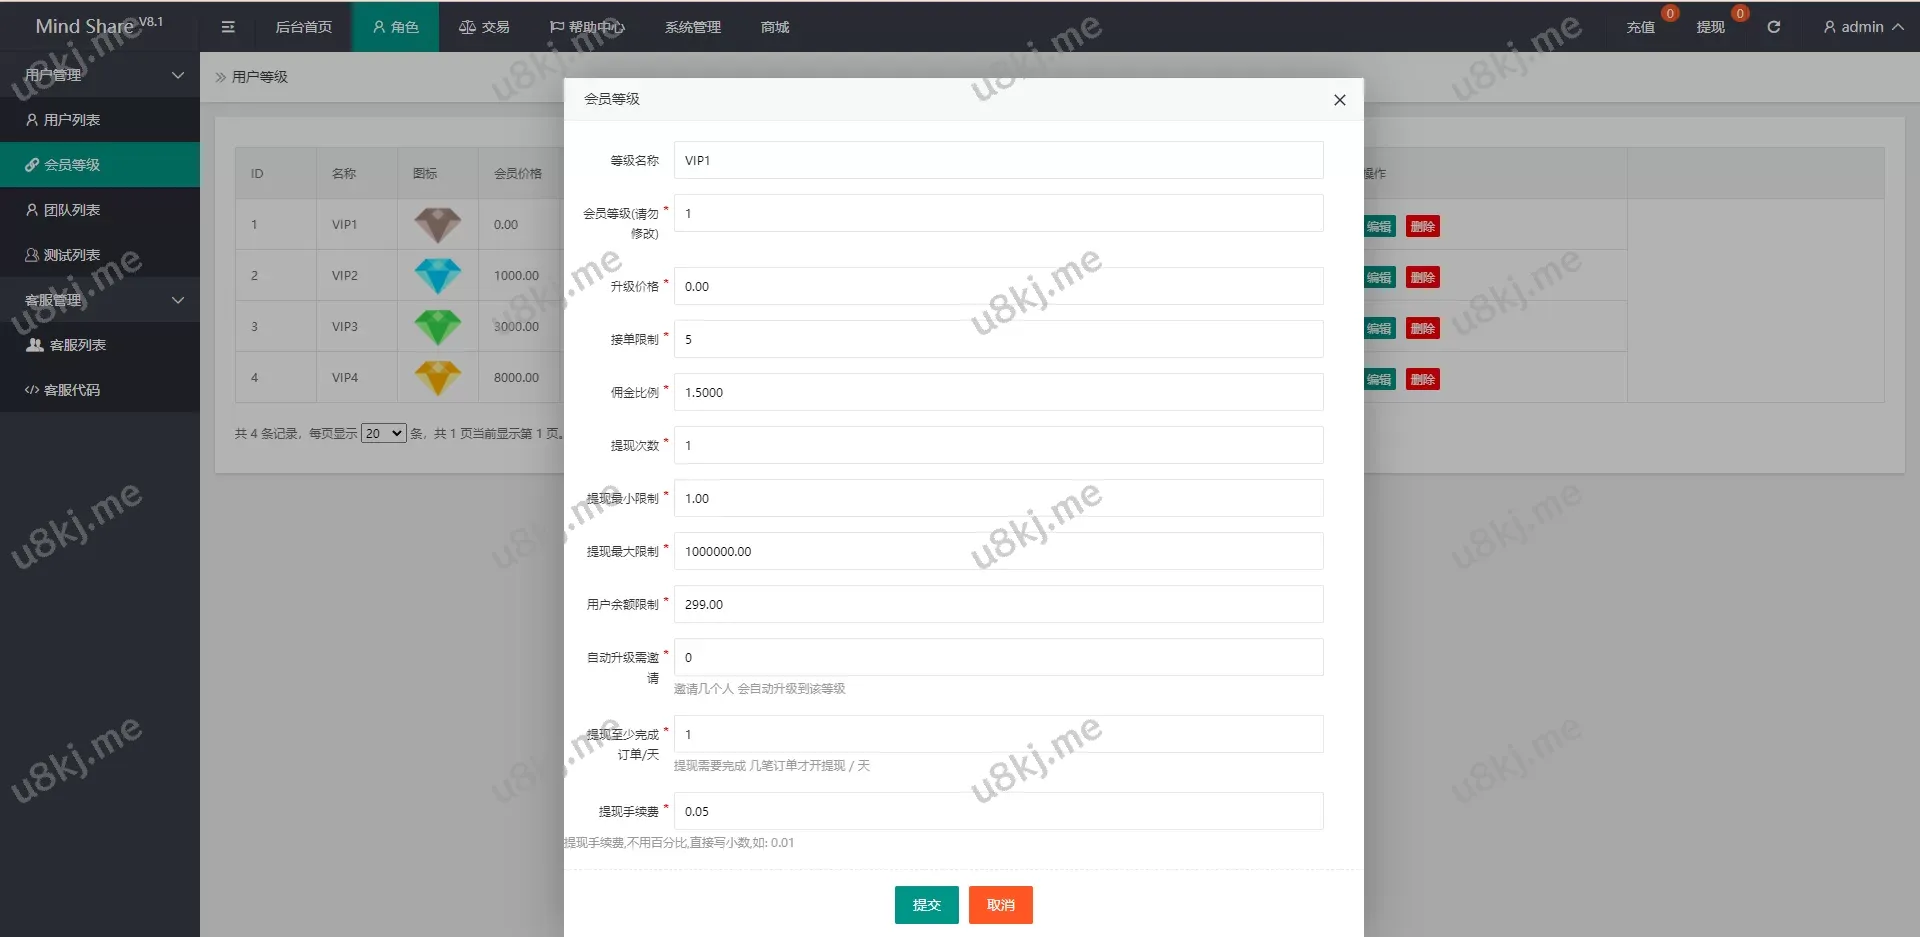Expand the admin user menu
This screenshot has height=937, width=1920.
click(x=1862, y=27)
